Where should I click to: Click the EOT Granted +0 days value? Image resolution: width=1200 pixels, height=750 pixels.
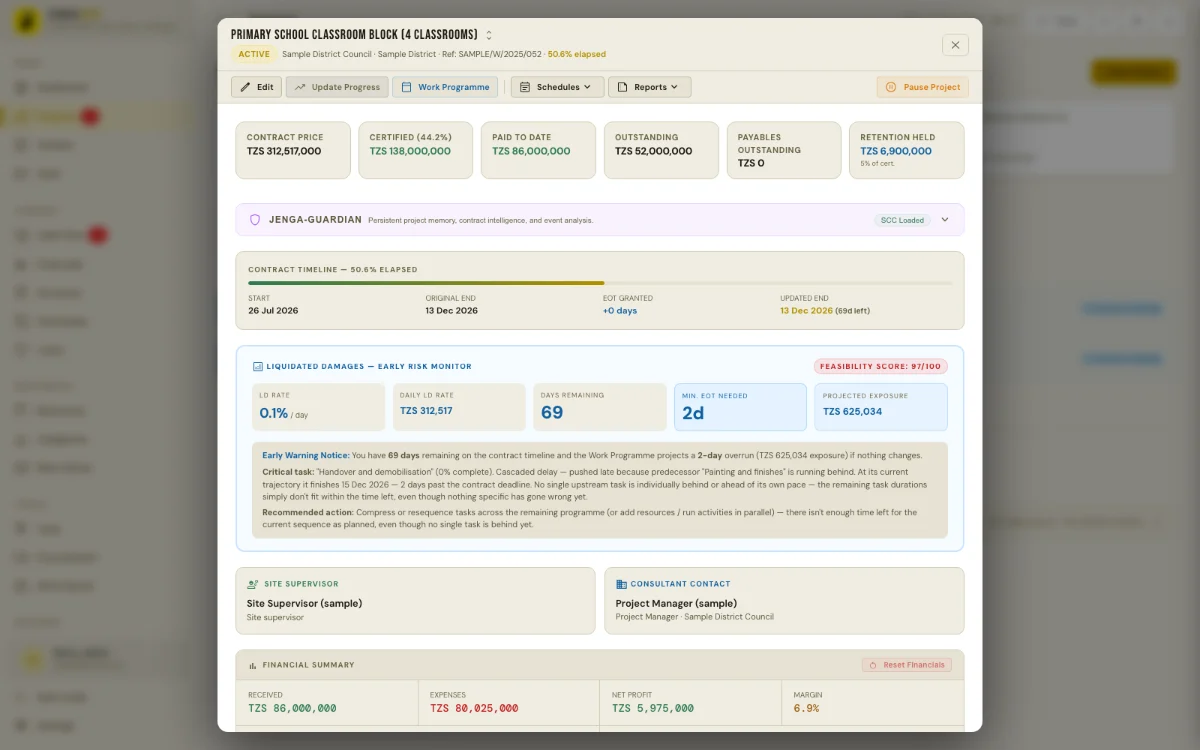click(x=620, y=311)
